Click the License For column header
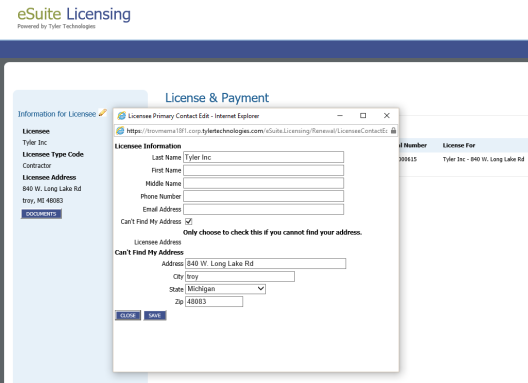The height and width of the screenshot is (383, 528). (x=459, y=145)
